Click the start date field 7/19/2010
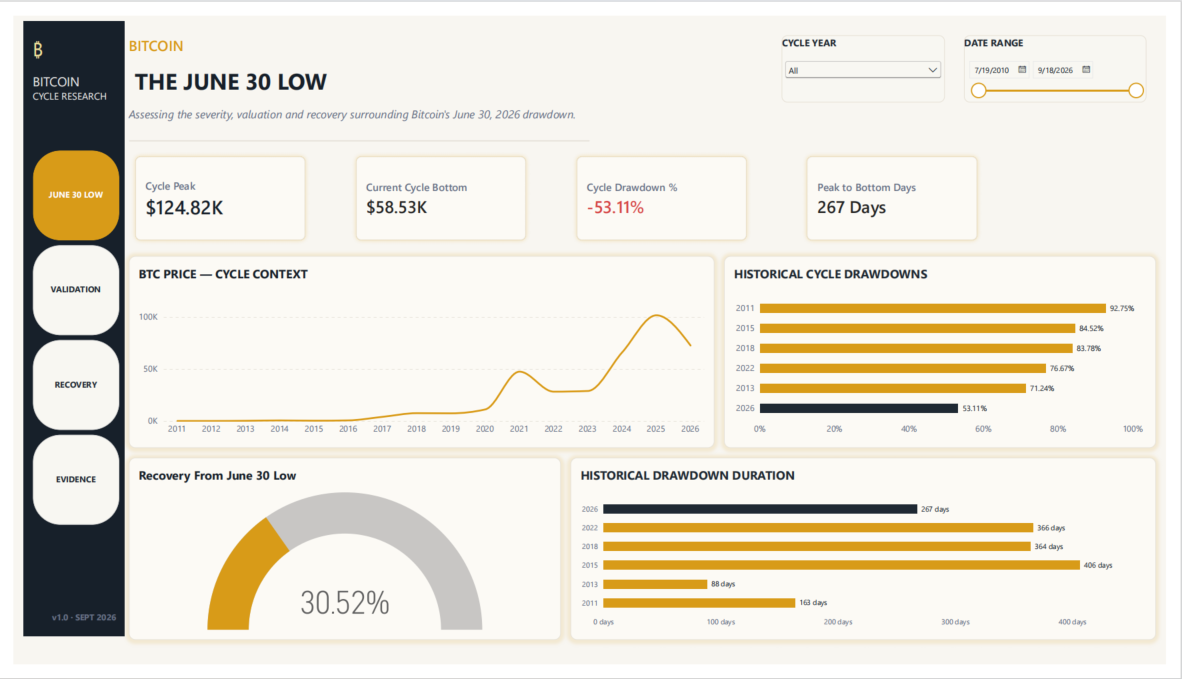1182x679 pixels. click(991, 70)
